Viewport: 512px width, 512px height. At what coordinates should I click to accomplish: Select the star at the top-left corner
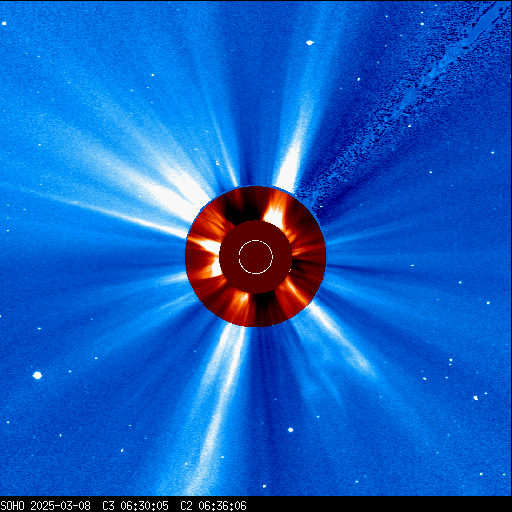(x=4, y=23)
